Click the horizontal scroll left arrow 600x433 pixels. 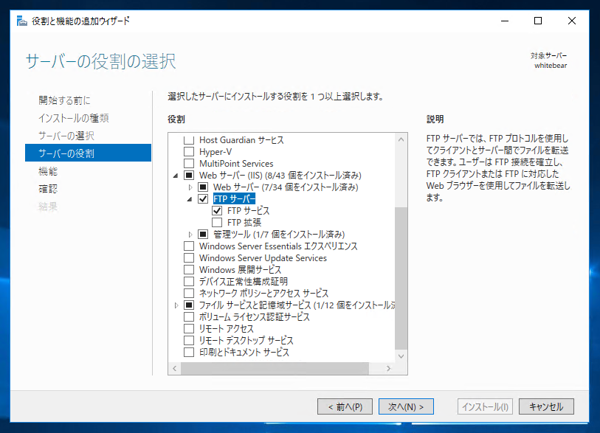175,368
